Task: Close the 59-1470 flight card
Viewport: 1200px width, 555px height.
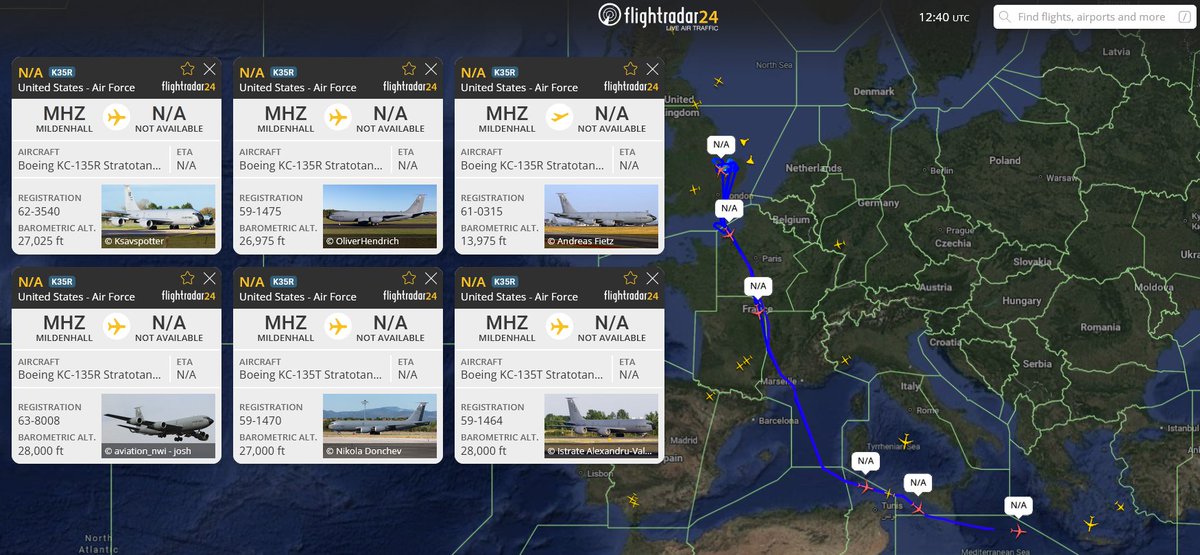Action: (430, 278)
